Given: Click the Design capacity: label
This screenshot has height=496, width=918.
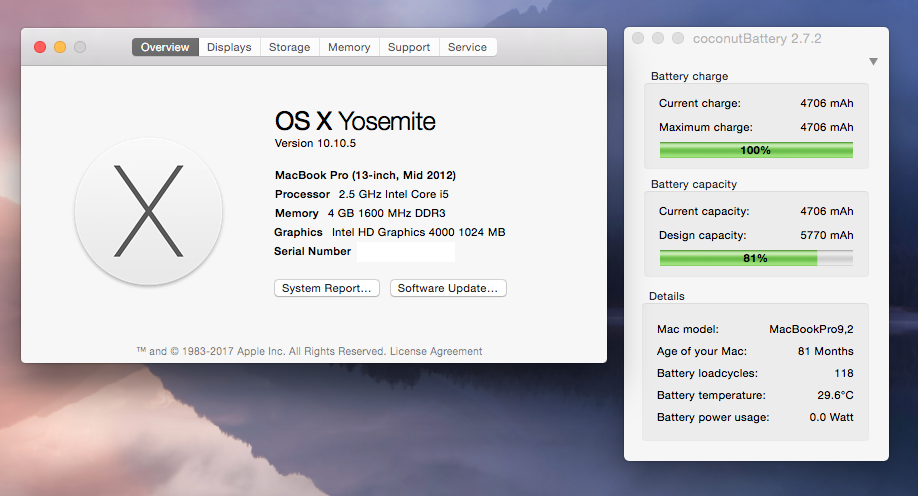Looking at the screenshot, I should [703, 235].
